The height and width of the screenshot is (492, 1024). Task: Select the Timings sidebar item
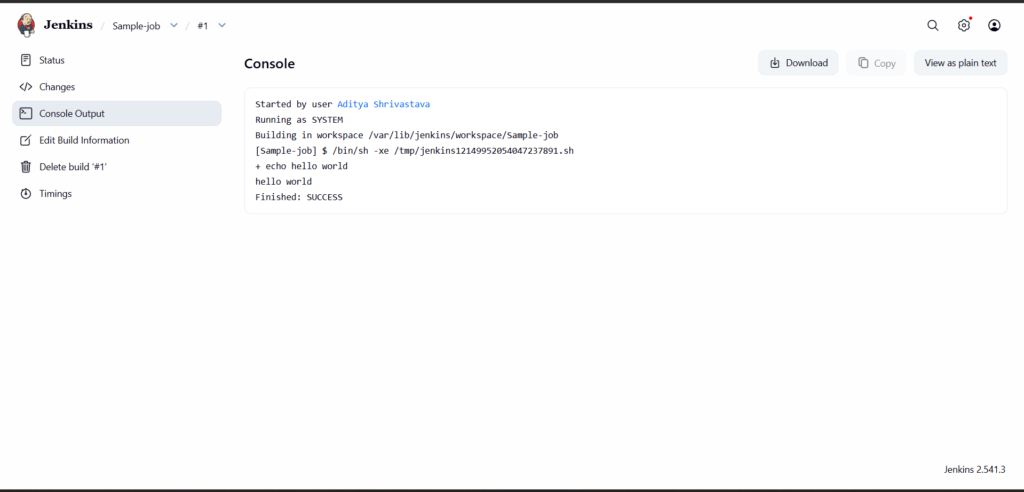point(55,194)
